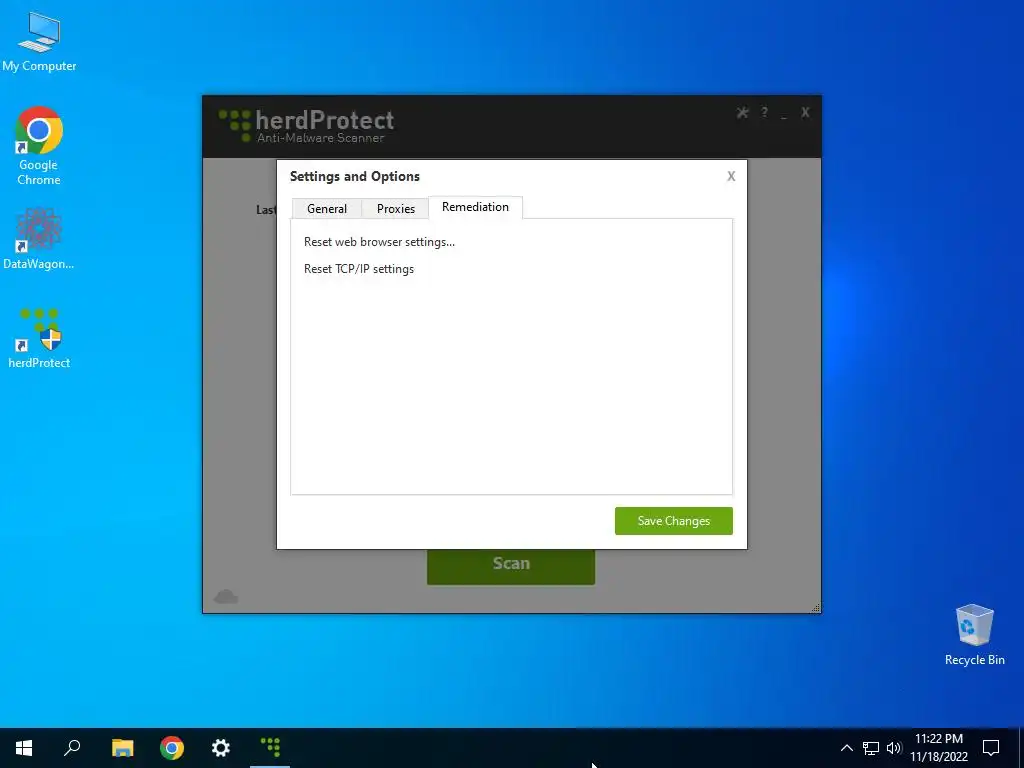Select the Remediation tab
This screenshot has height=768, width=1024.
pyautogui.click(x=475, y=207)
